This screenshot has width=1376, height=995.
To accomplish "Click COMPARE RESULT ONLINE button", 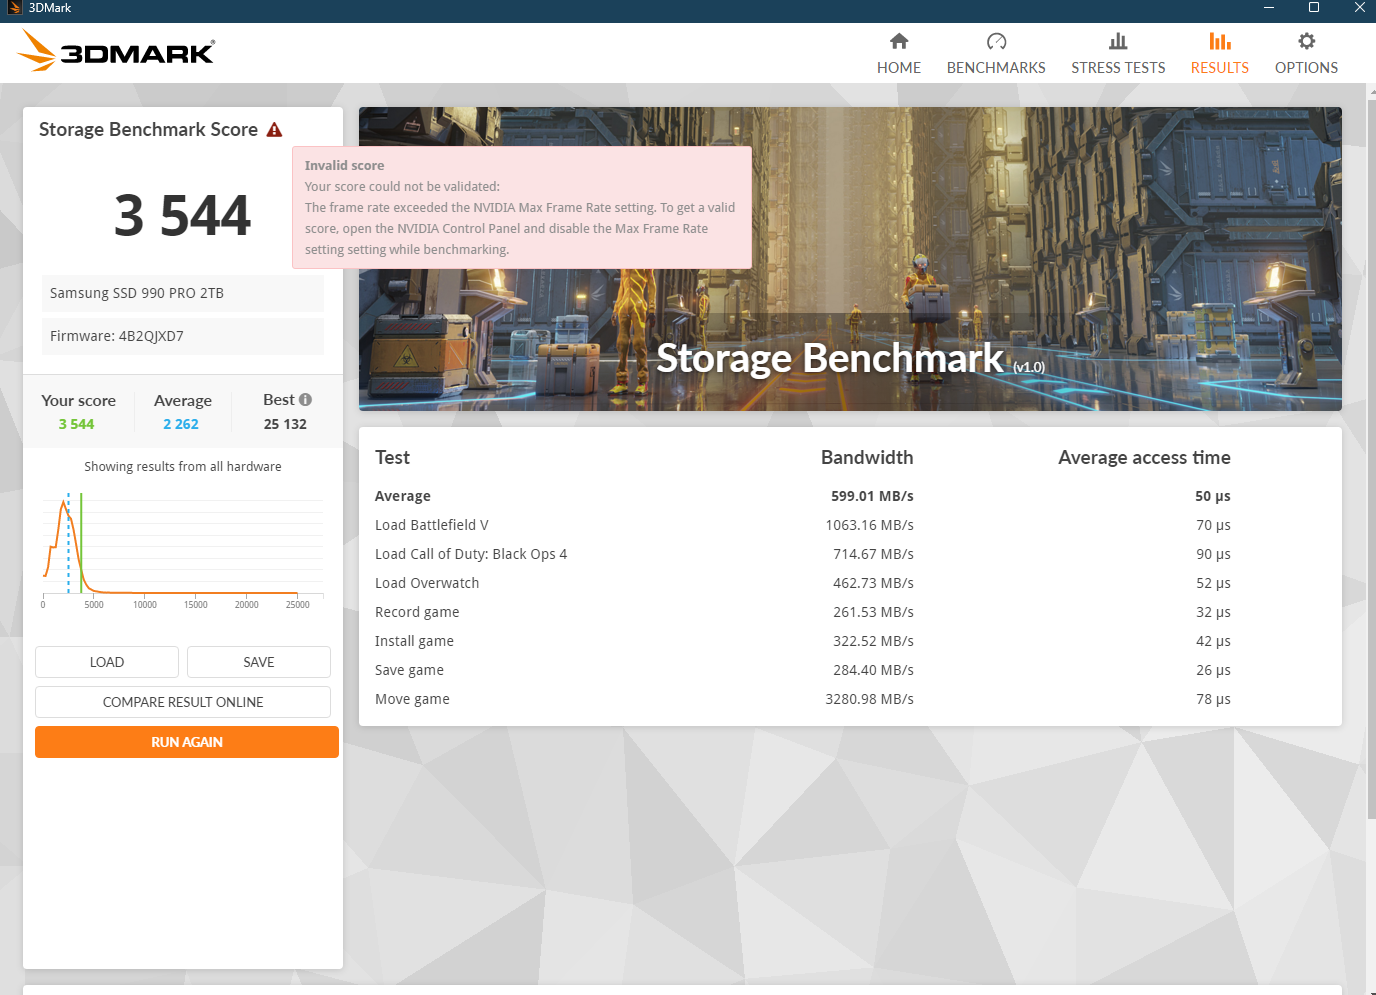I will coord(183,702).
